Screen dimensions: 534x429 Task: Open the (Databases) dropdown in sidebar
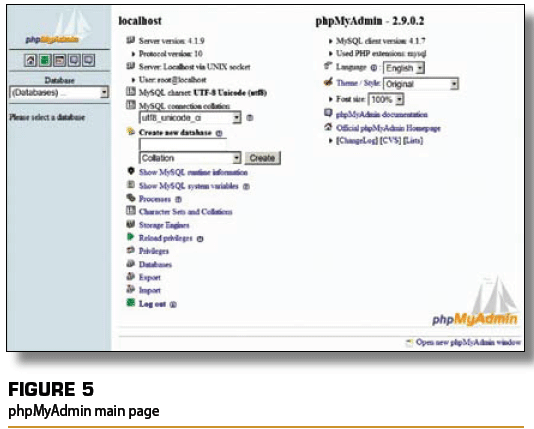click(59, 93)
